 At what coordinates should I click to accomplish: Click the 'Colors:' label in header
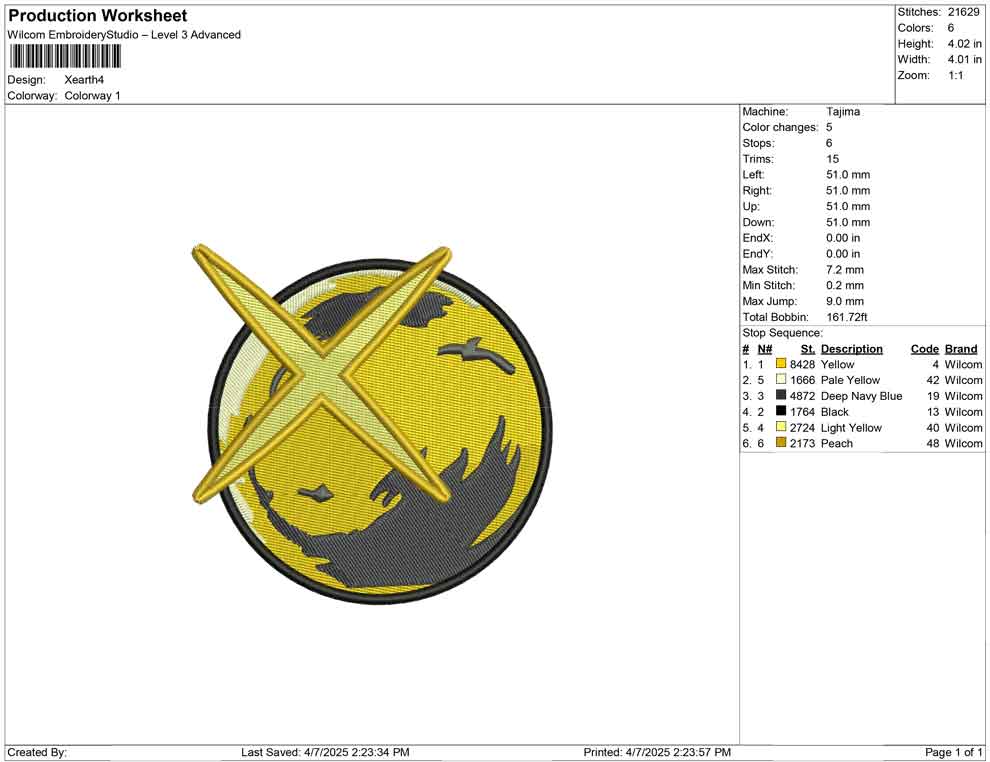[915, 28]
